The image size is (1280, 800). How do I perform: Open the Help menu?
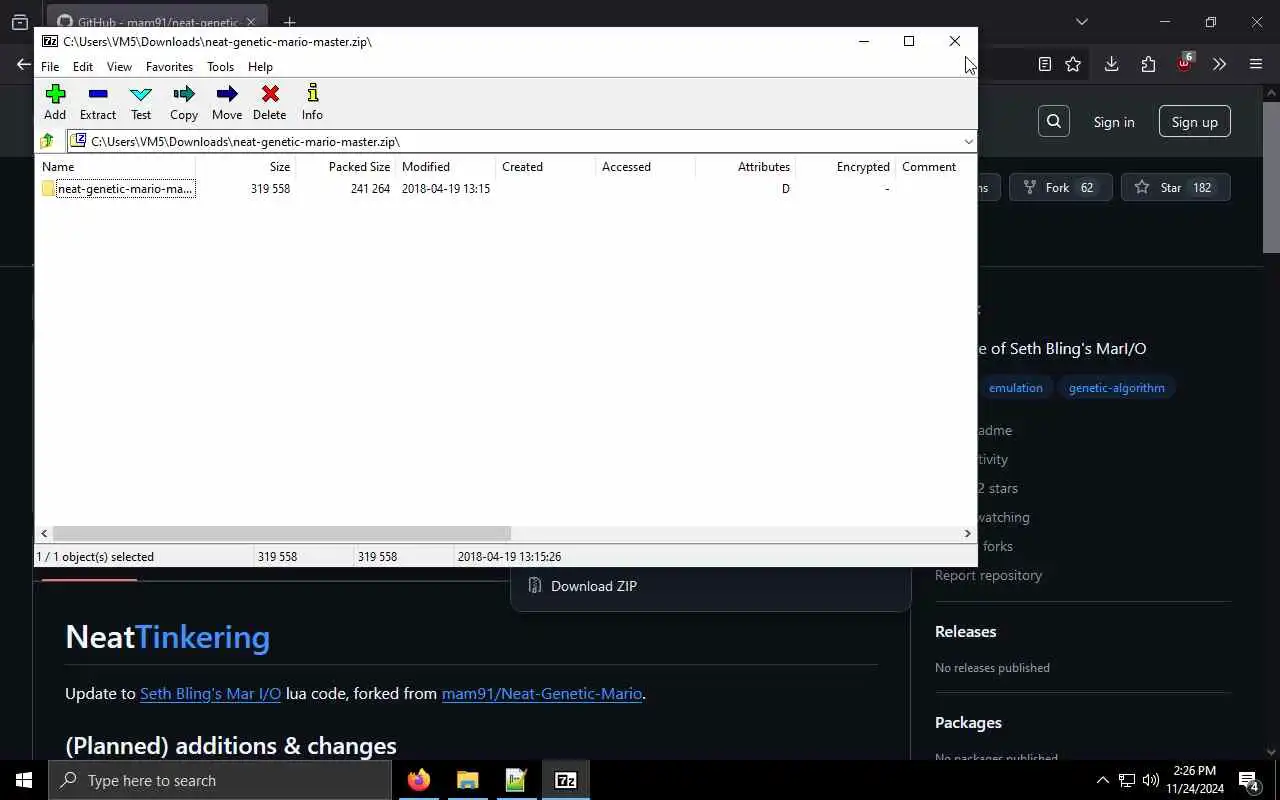pos(260,66)
